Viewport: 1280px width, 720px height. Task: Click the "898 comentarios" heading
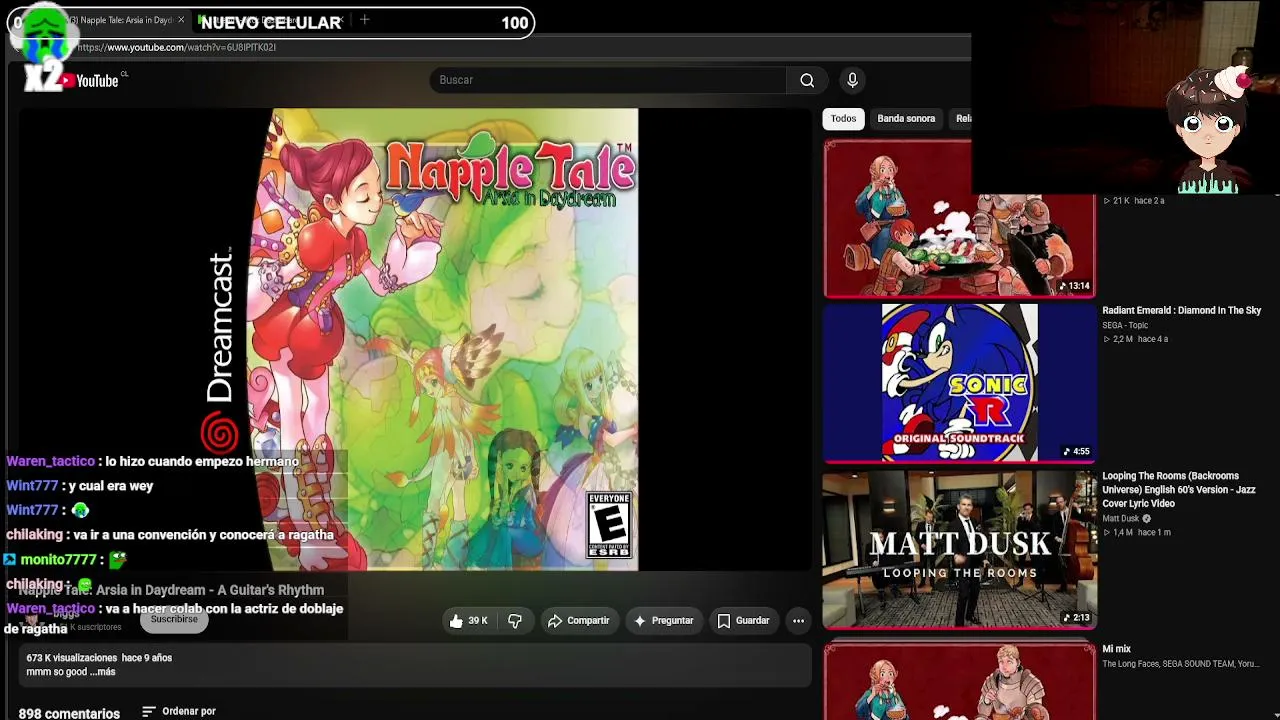click(69, 714)
